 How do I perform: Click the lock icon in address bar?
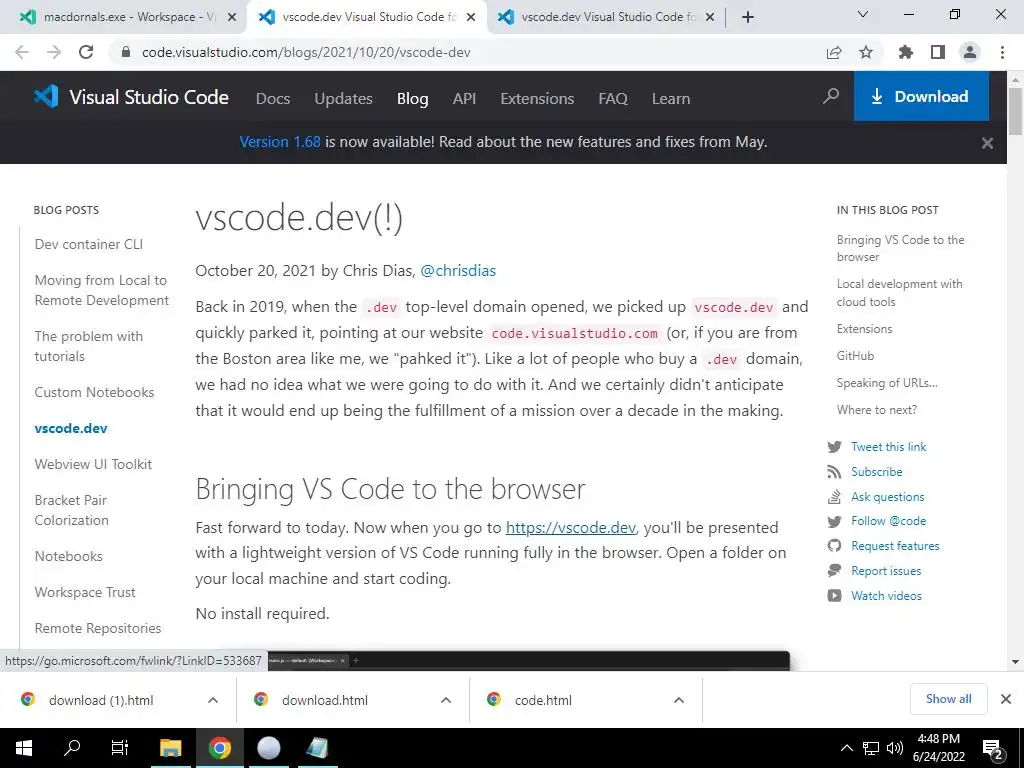[x=127, y=52]
